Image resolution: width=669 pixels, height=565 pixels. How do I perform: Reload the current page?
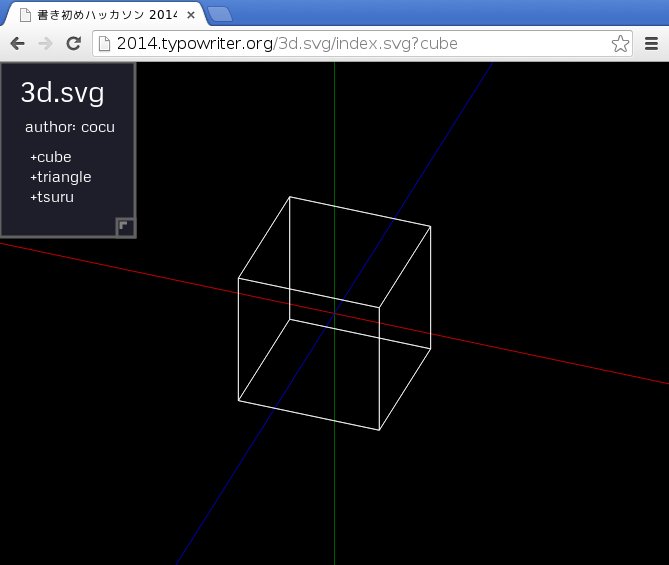74,43
